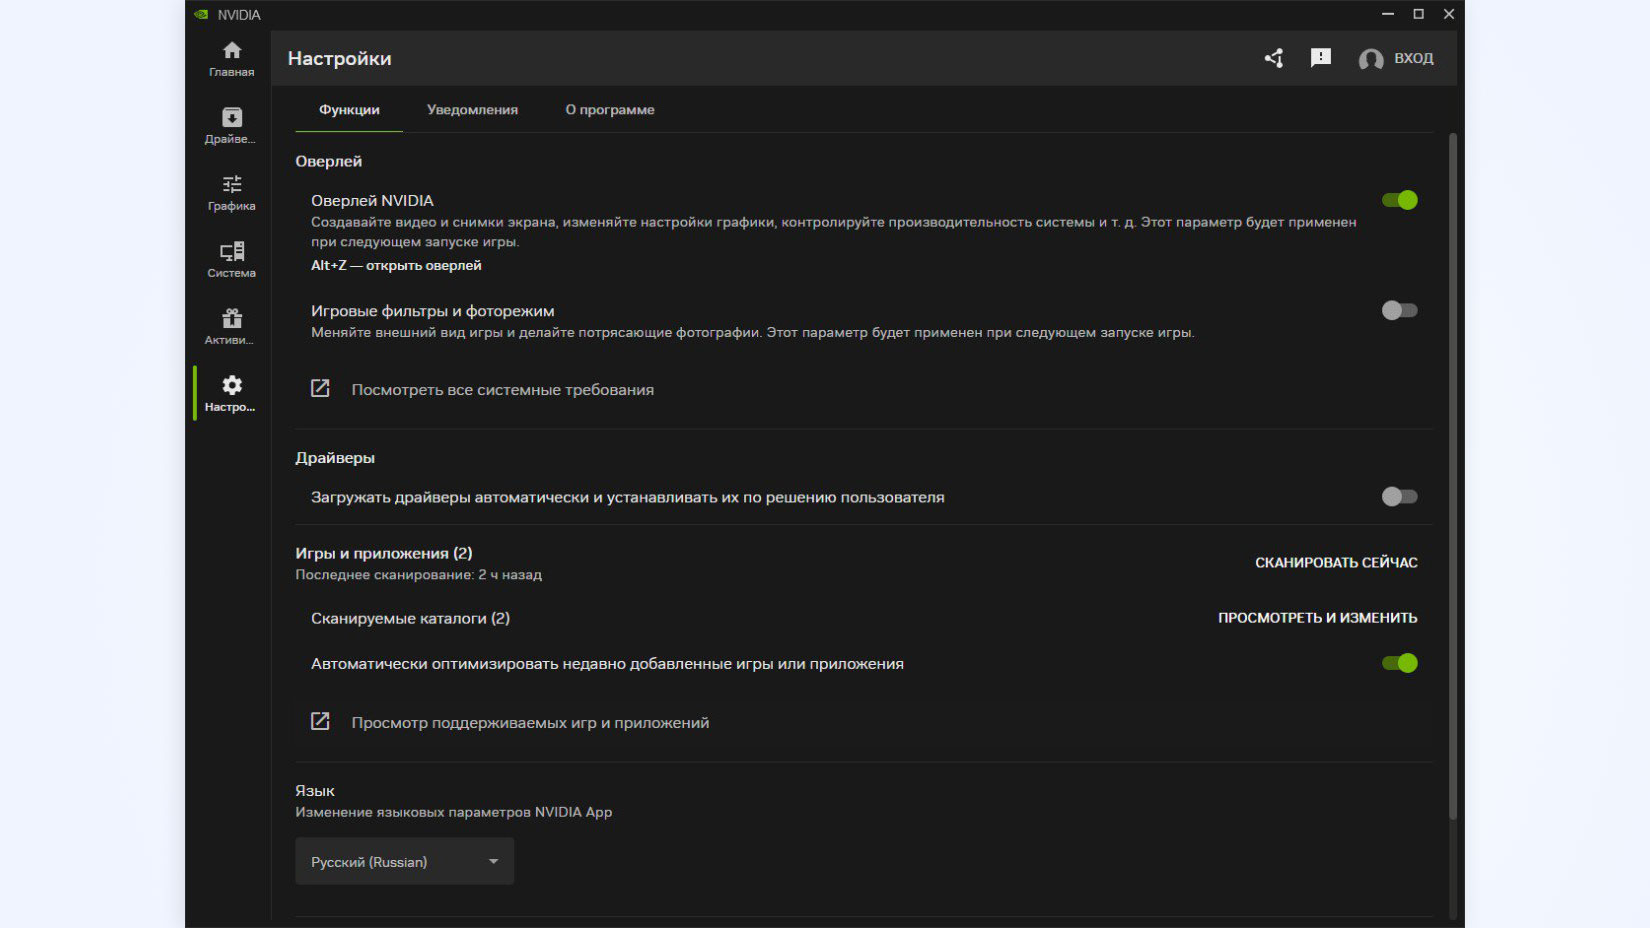Viewport: 1650px width, 928px height.
Task: Click the user avatar icon near ВХОД
Action: click(x=1370, y=59)
